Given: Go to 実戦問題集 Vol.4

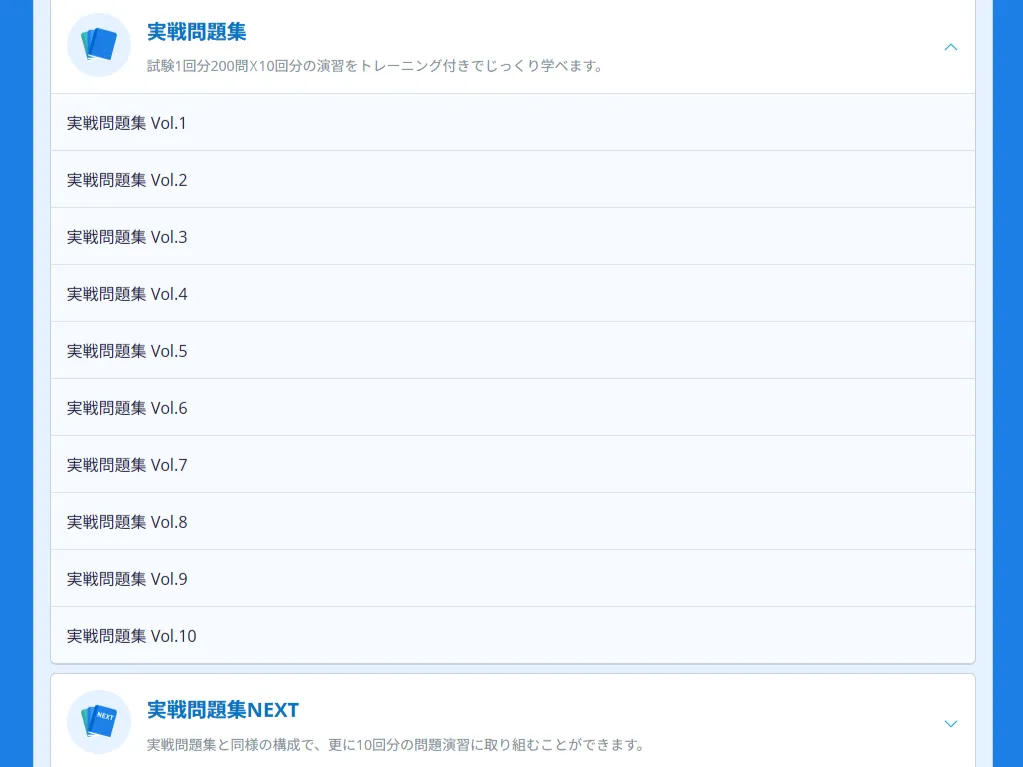Looking at the screenshot, I should pos(127,294).
